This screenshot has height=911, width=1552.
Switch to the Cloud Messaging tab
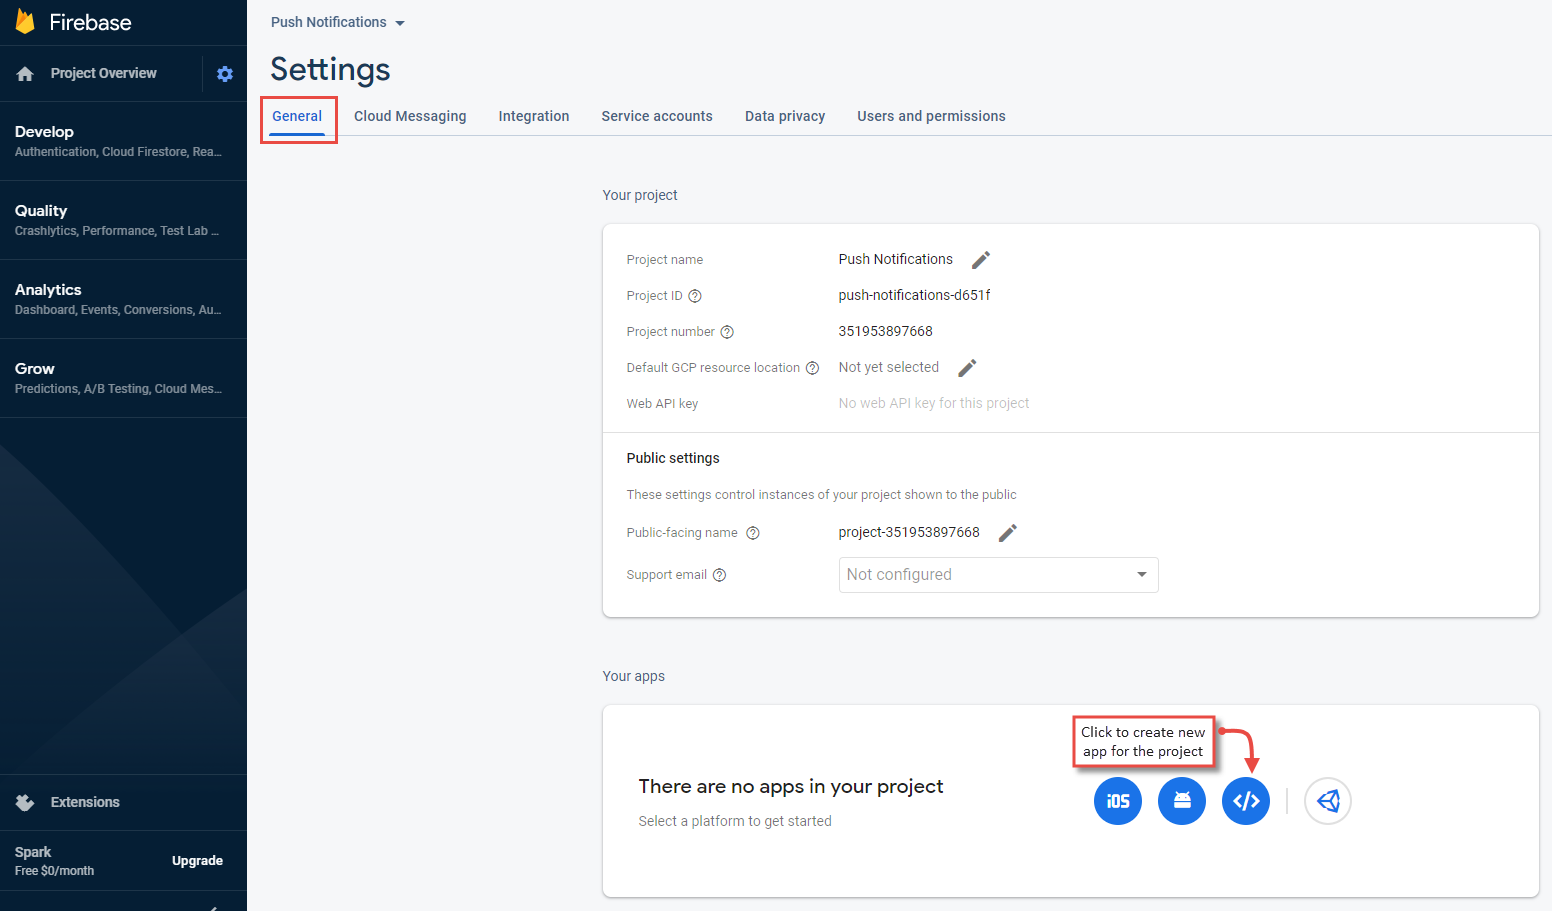(x=410, y=116)
